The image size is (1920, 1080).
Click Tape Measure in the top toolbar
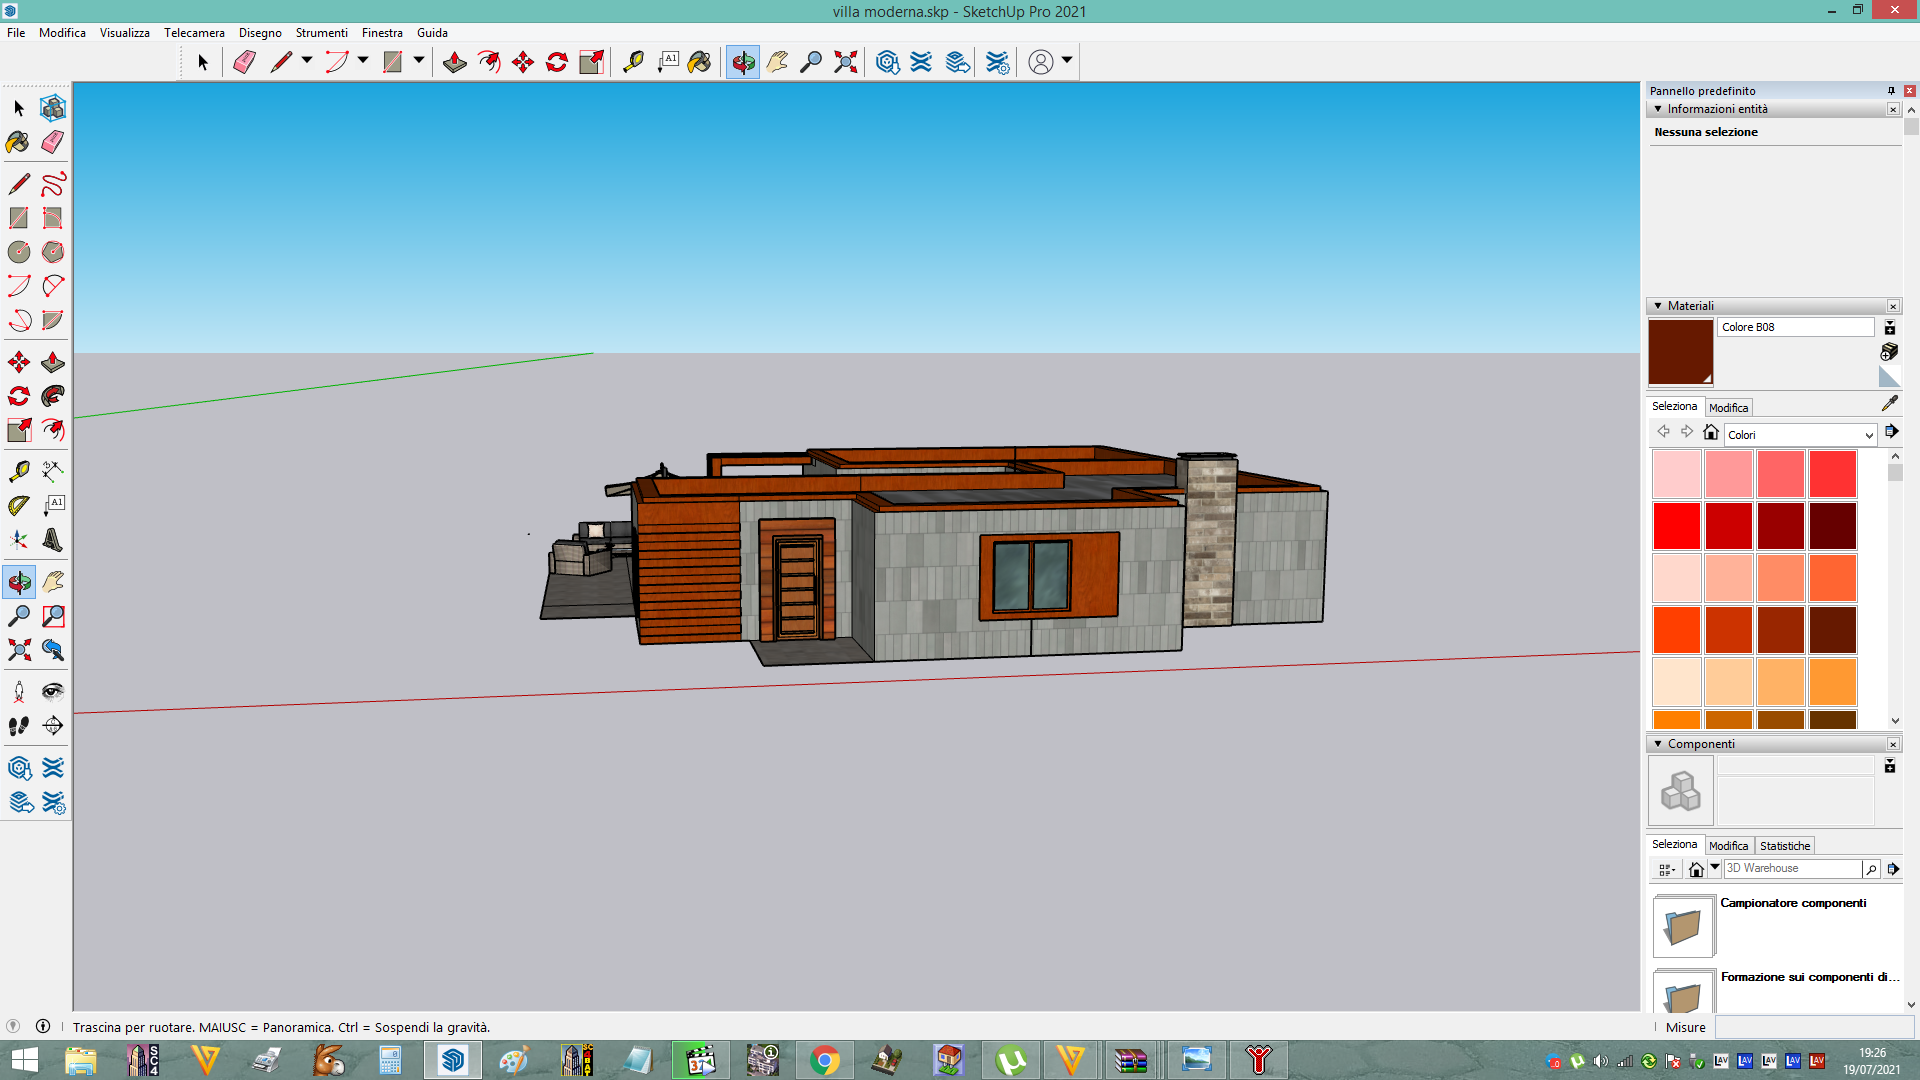point(633,62)
